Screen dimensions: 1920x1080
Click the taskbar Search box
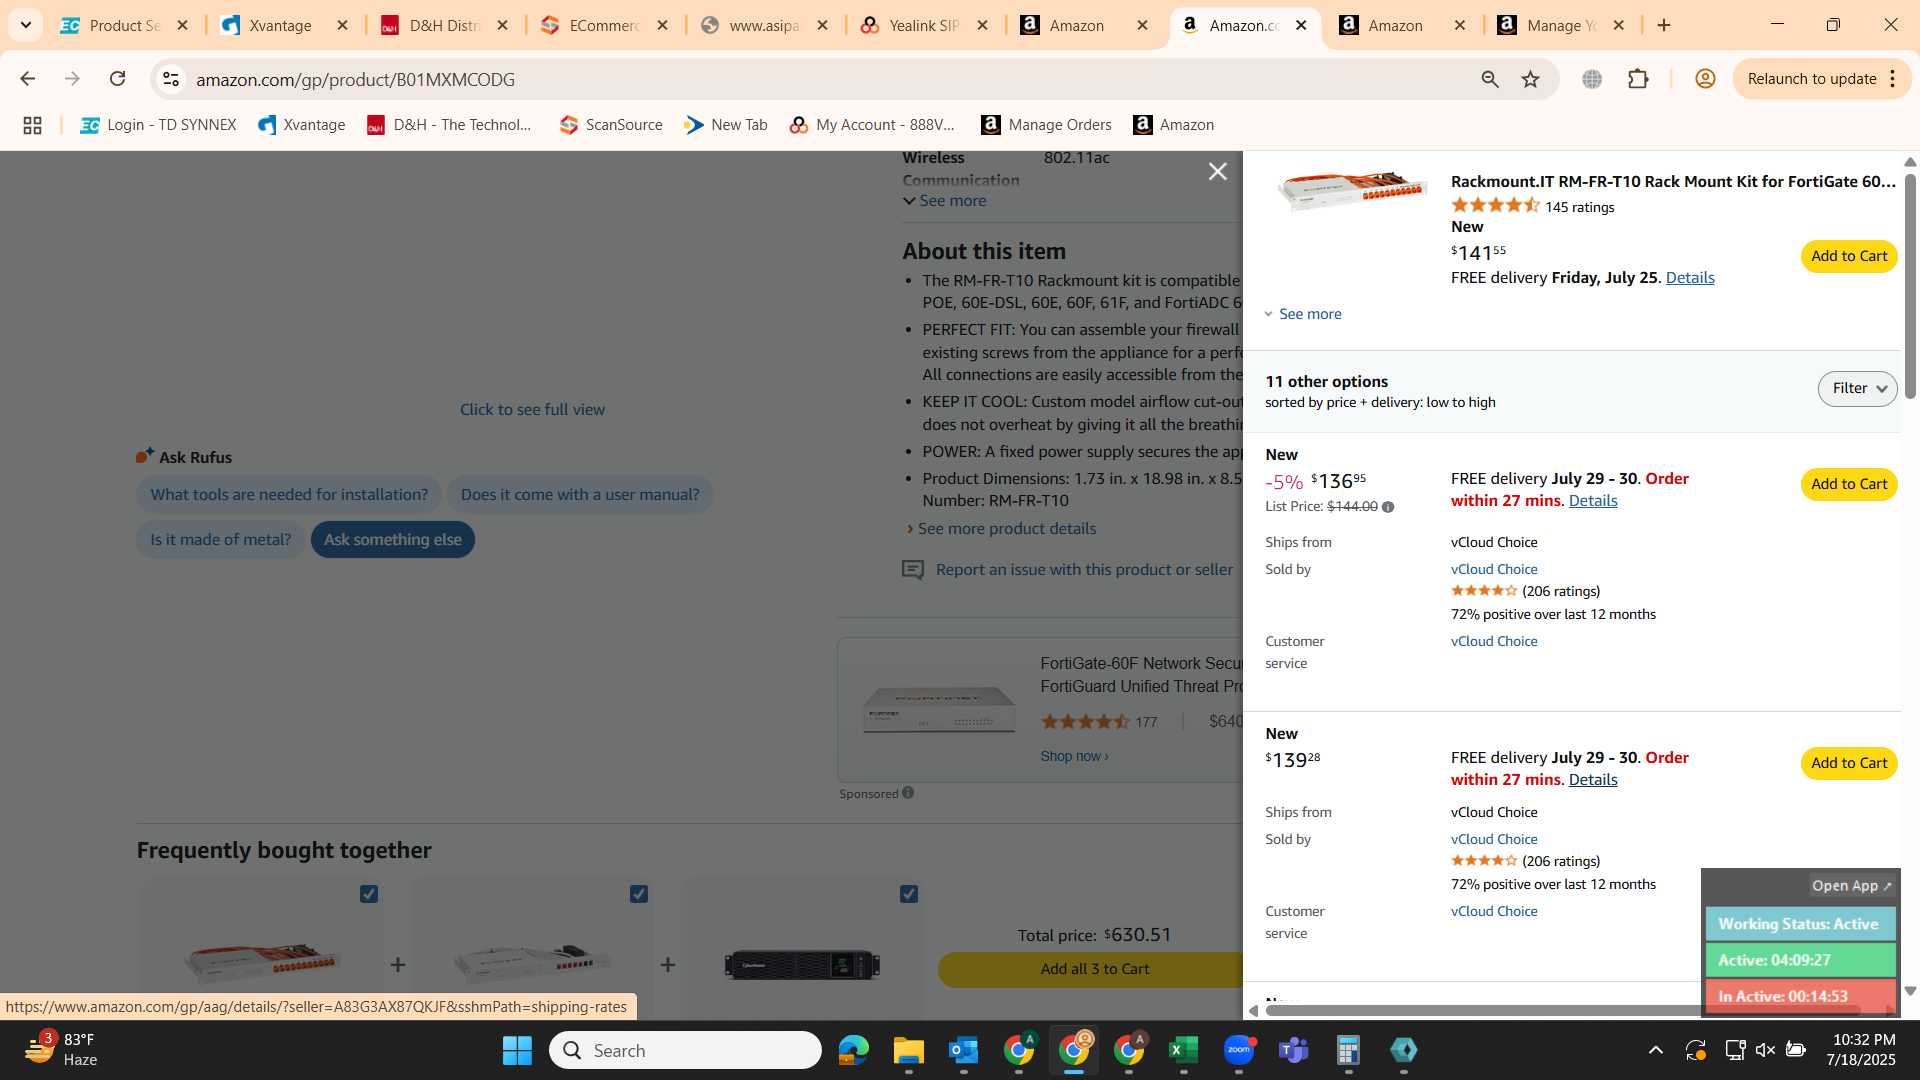point(685,1051)
